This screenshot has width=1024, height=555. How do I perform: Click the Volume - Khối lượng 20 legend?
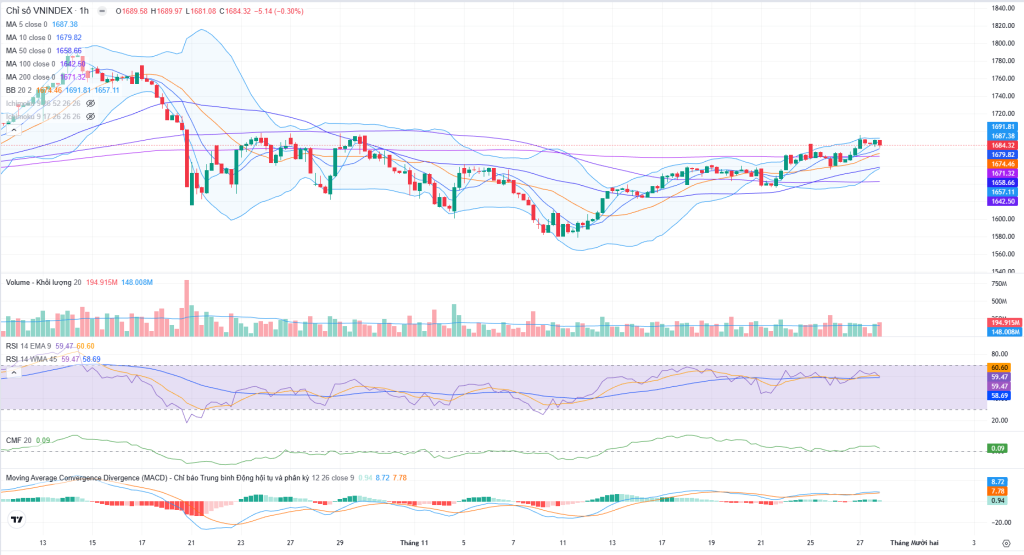[42, 282]
